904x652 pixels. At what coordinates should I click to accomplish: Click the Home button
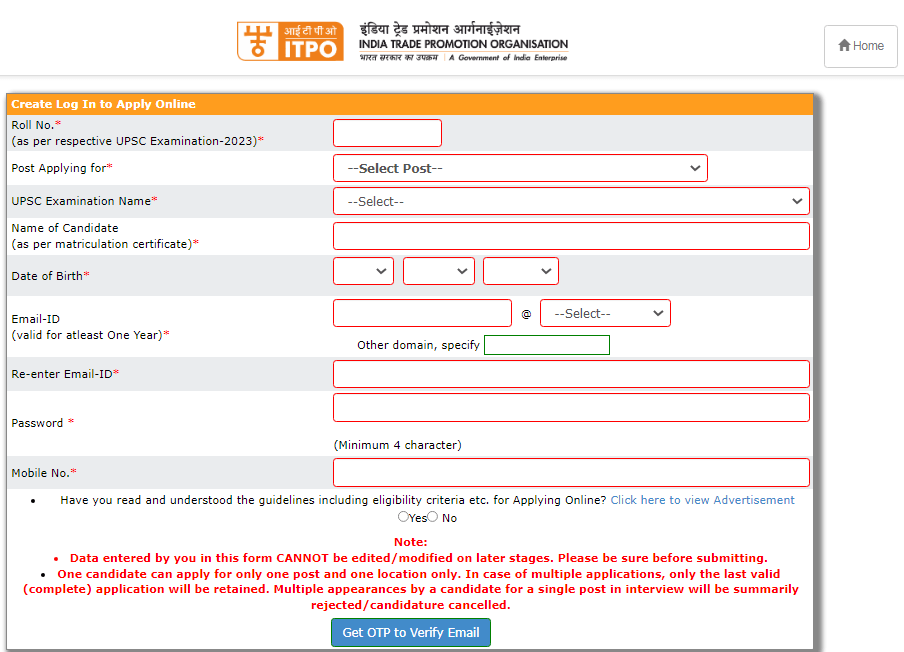[x=860, y=46]
